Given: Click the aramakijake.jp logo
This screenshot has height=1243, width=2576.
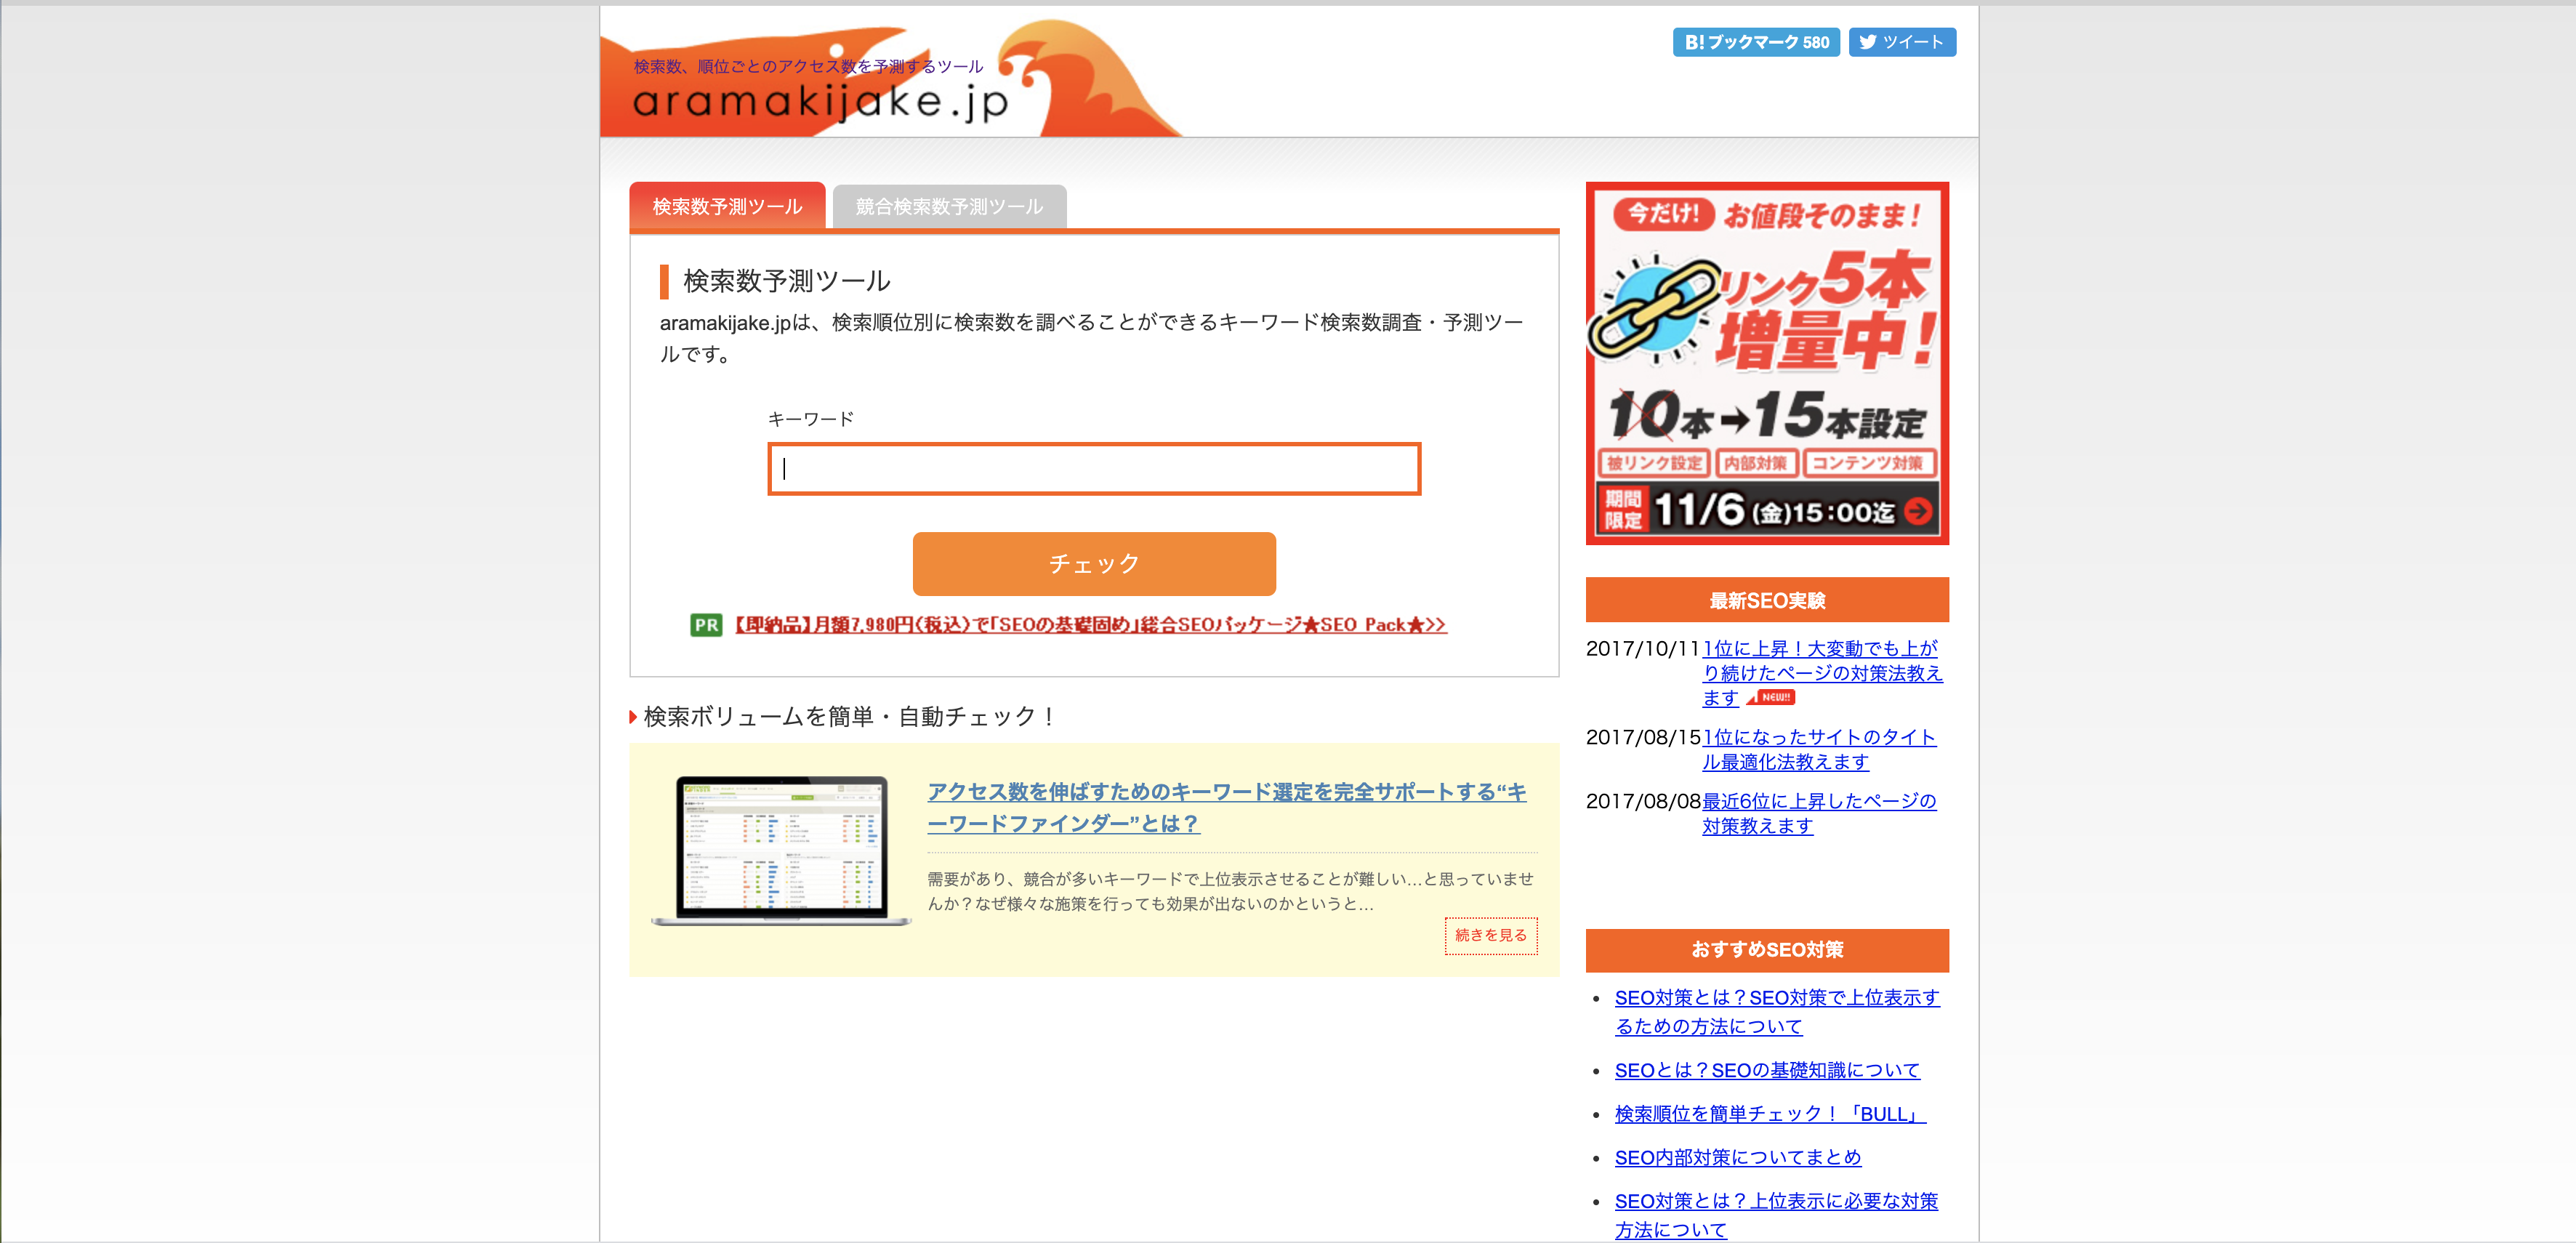Looking at the screenshot, I should (820, 102).
